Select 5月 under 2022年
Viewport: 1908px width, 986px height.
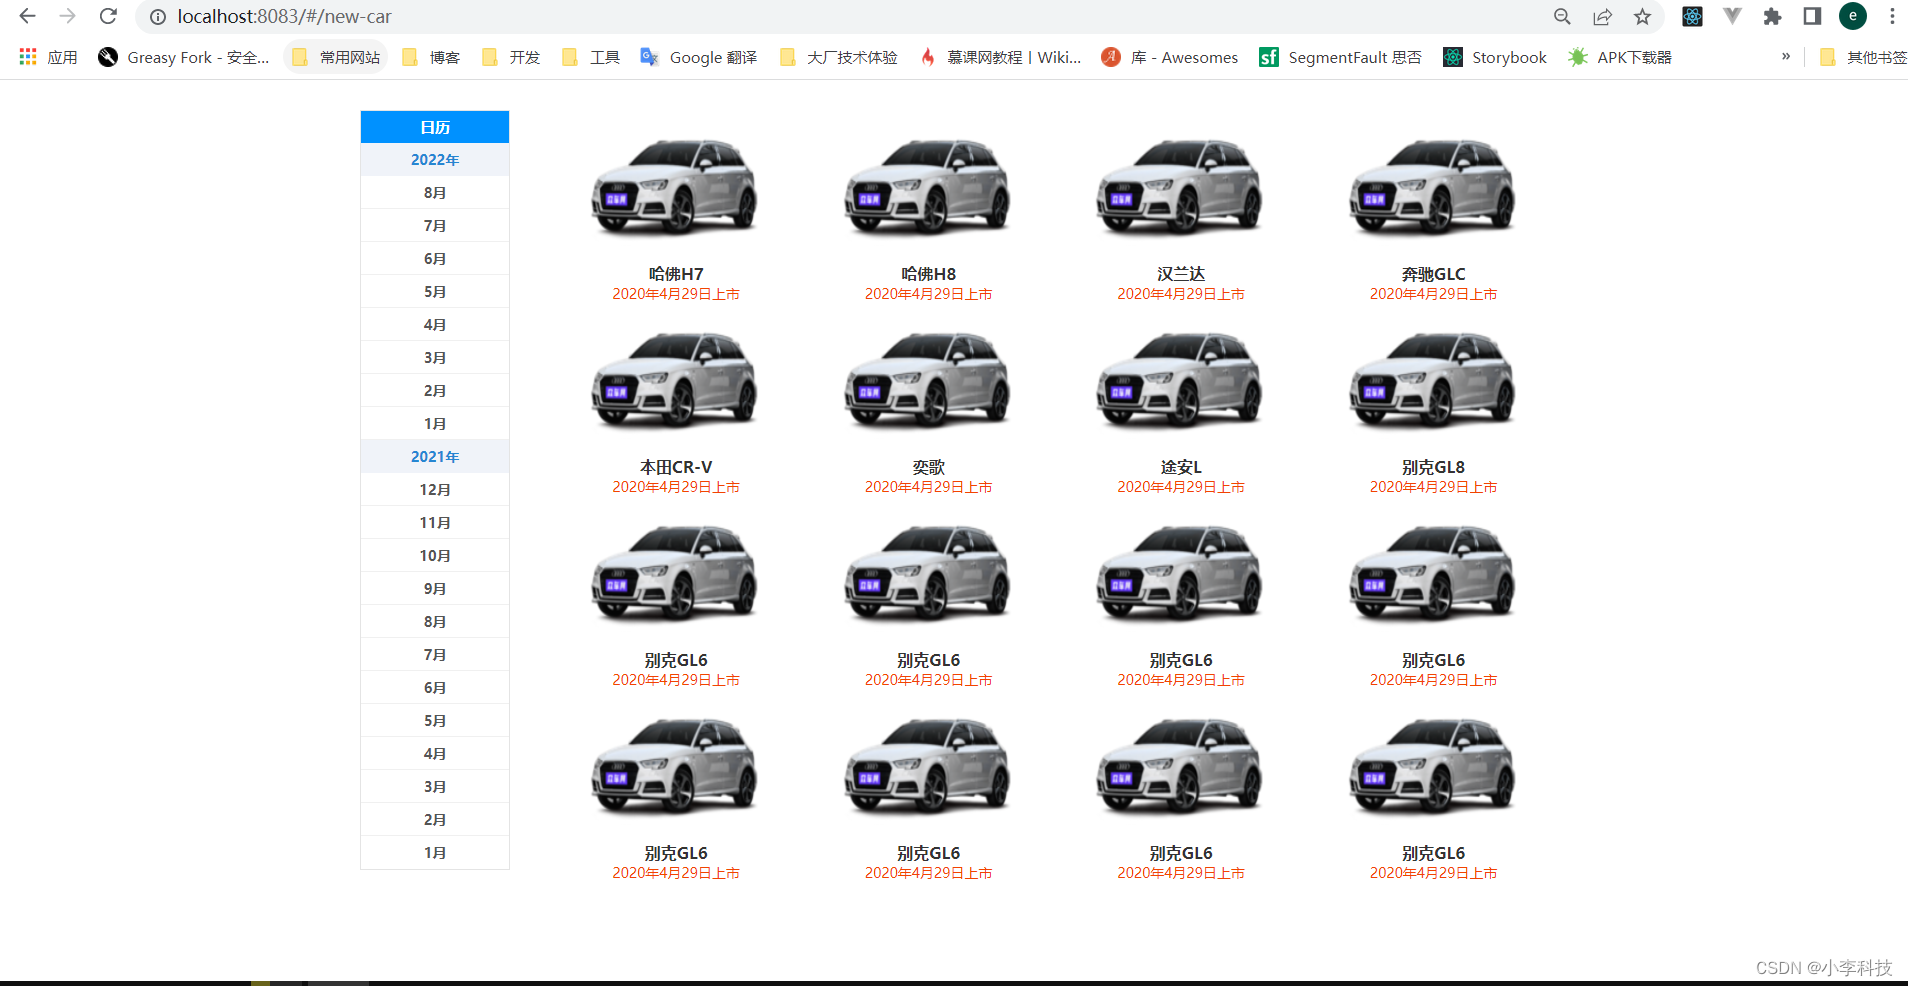pos(435,292)
